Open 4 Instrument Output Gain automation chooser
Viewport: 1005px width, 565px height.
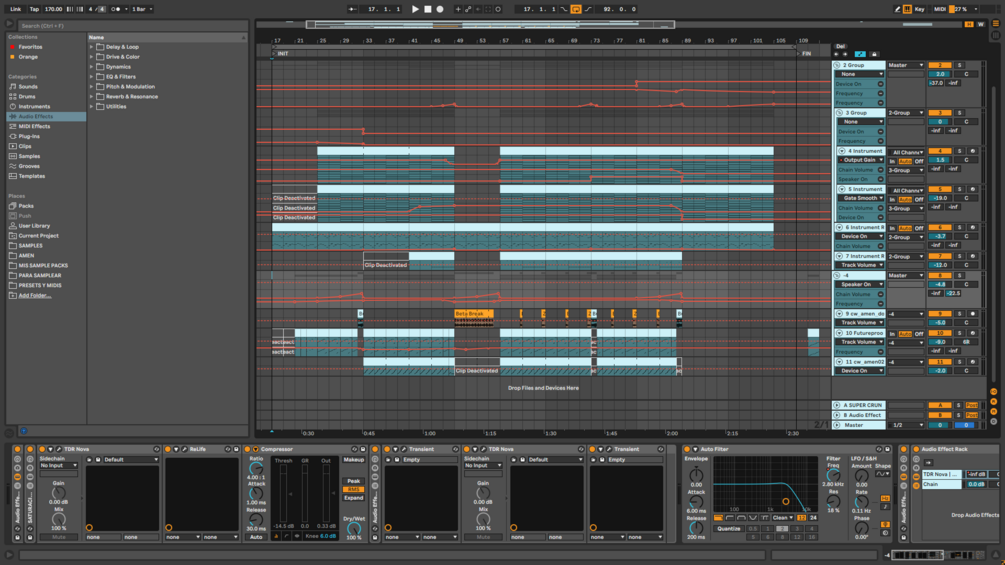(861, 160)
